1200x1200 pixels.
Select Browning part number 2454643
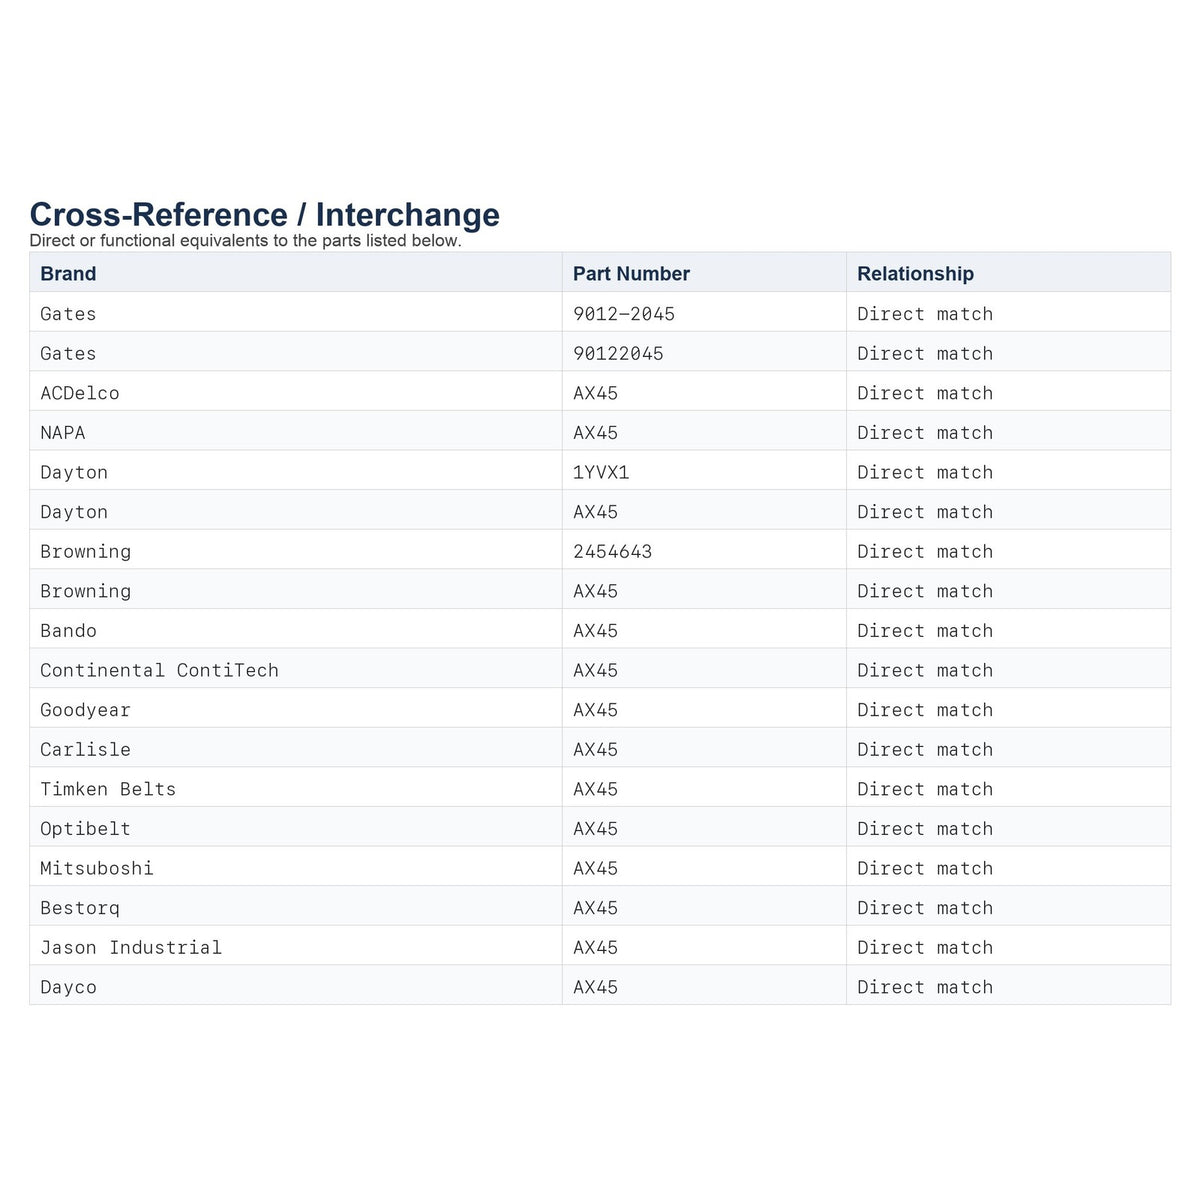pos(704,551)
